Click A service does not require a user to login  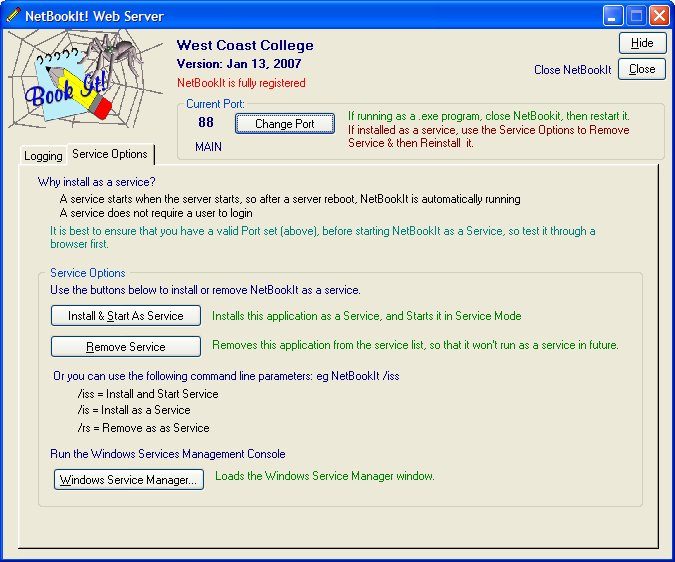point(156,213)
